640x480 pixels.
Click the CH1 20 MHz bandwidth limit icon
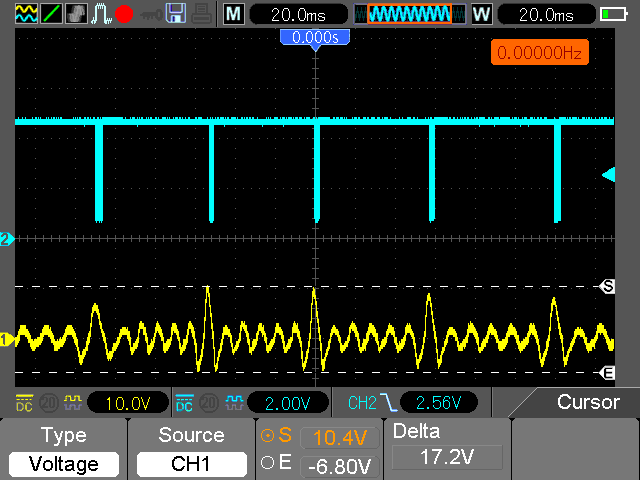coord(49,403)
